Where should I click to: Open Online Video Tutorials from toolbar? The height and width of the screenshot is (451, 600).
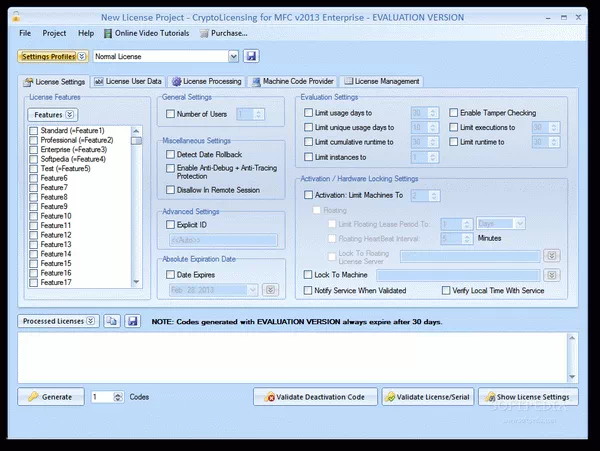click(x=145, y=33)
